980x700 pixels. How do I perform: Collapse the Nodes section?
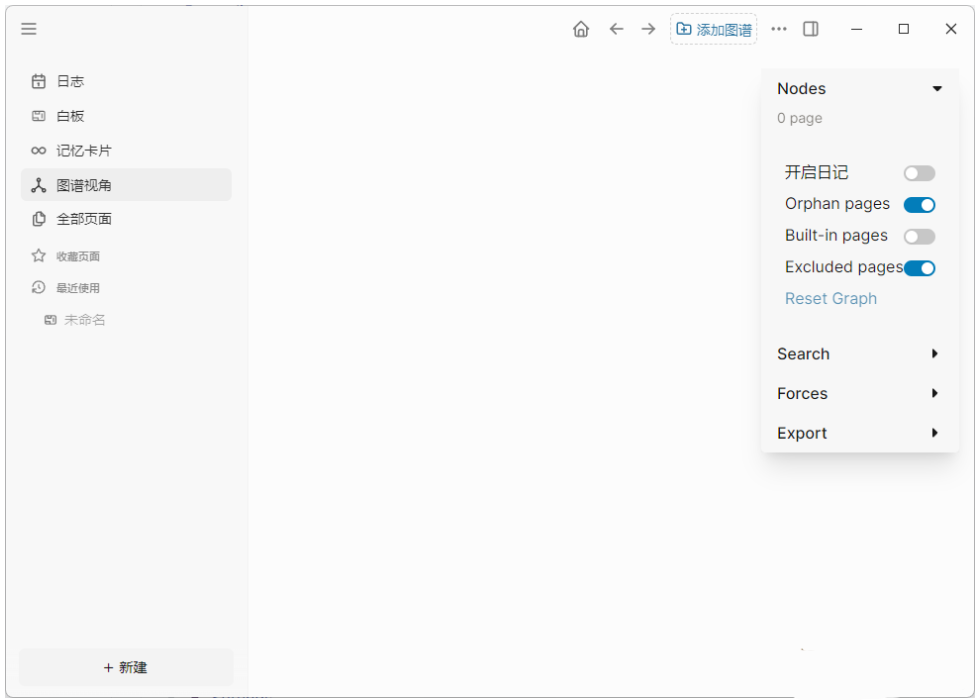coord(937,89)
